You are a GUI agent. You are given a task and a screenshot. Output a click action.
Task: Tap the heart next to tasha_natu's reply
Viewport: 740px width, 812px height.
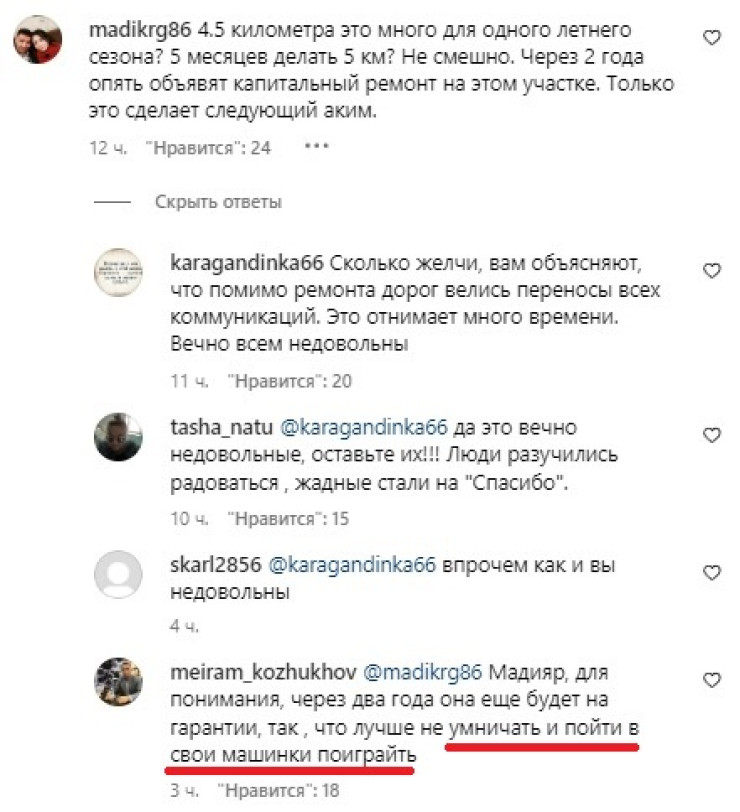click(x=712, y=434)
